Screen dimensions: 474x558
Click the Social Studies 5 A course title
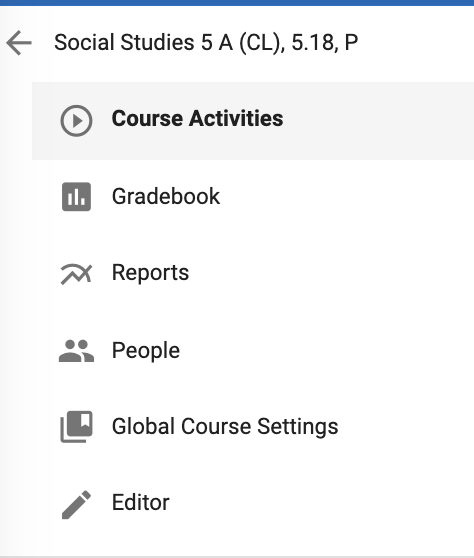tap(206, 43)
